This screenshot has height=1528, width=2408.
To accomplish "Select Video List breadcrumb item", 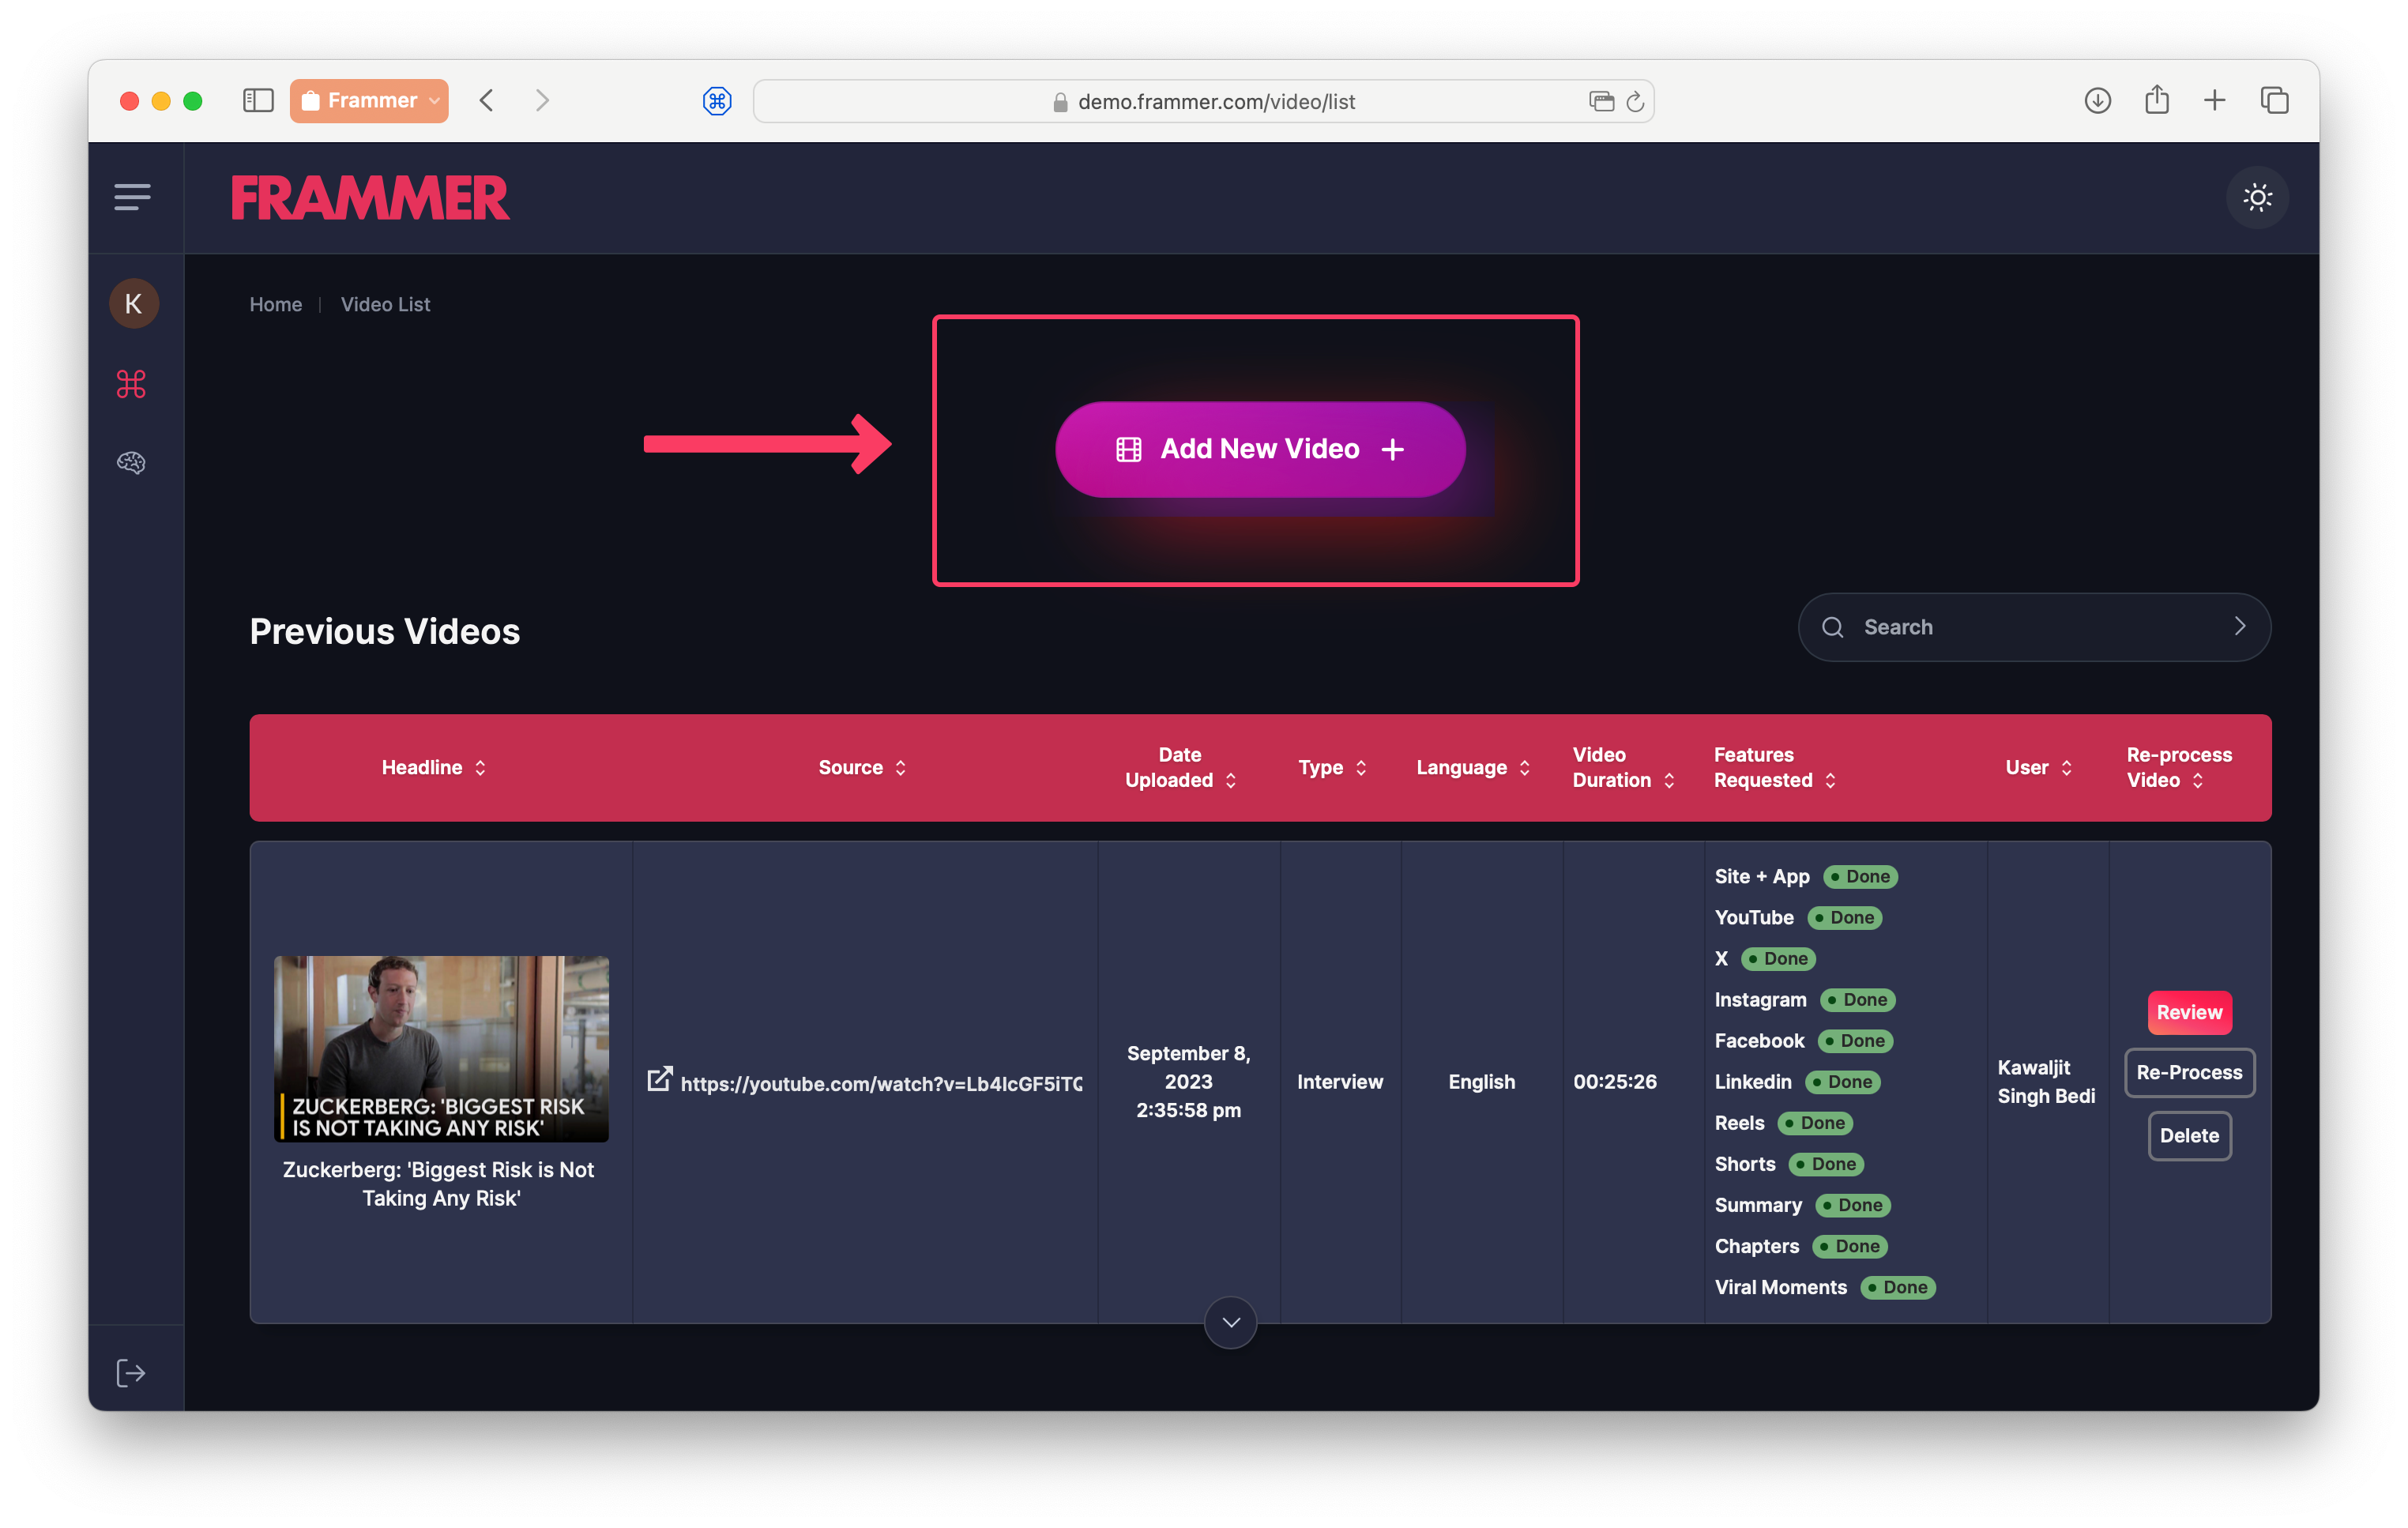I will point(385,305).
